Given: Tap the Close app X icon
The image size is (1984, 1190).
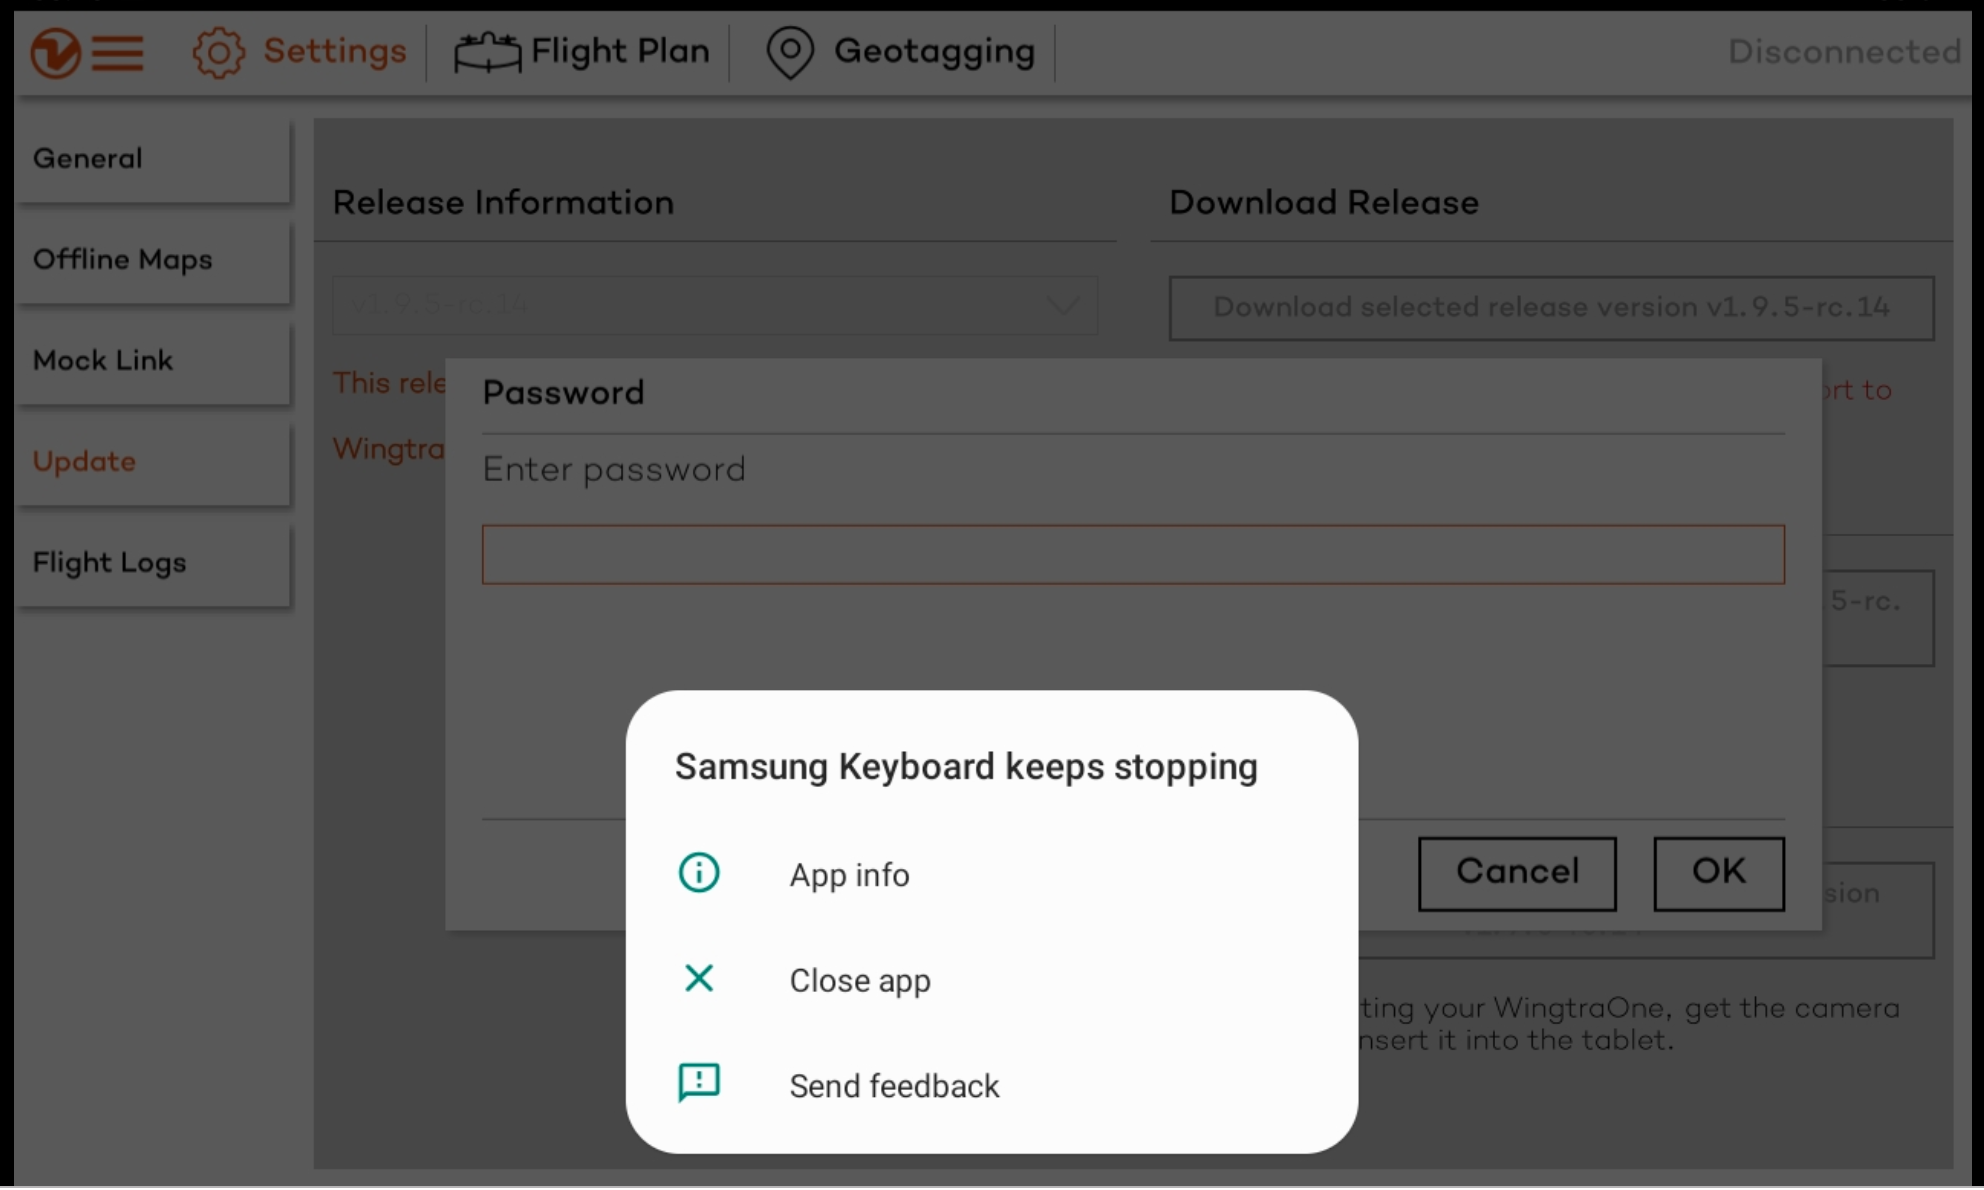Looking at the screenshot, I should [x=699, y=978].
